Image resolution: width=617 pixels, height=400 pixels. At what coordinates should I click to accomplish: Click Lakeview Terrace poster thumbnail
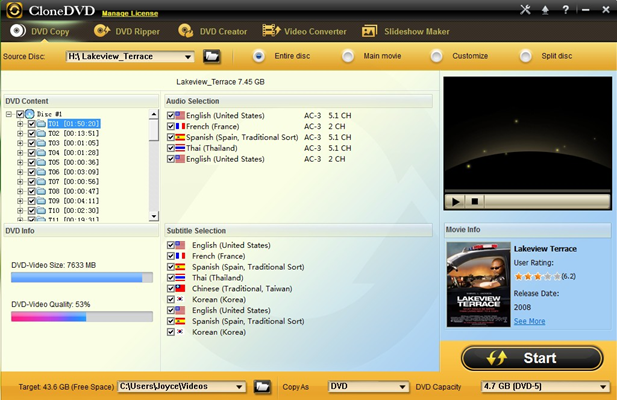click(478, 284)
